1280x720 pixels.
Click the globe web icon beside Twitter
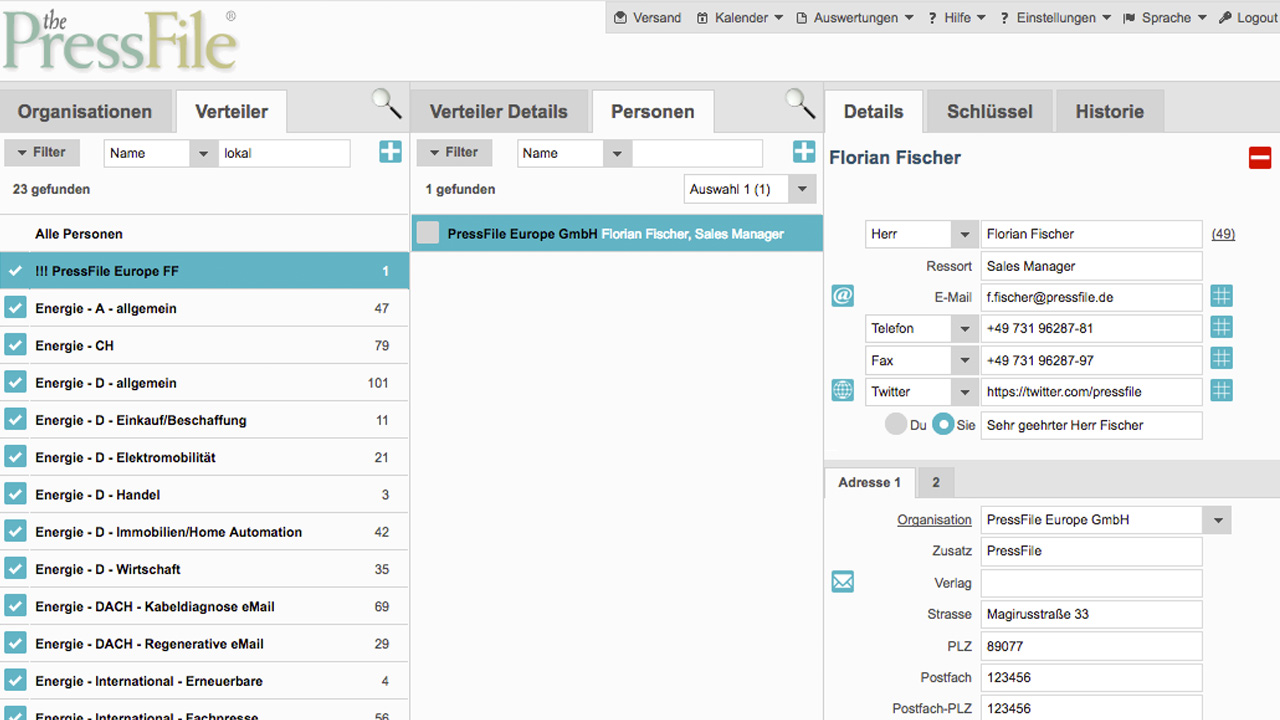843,391
